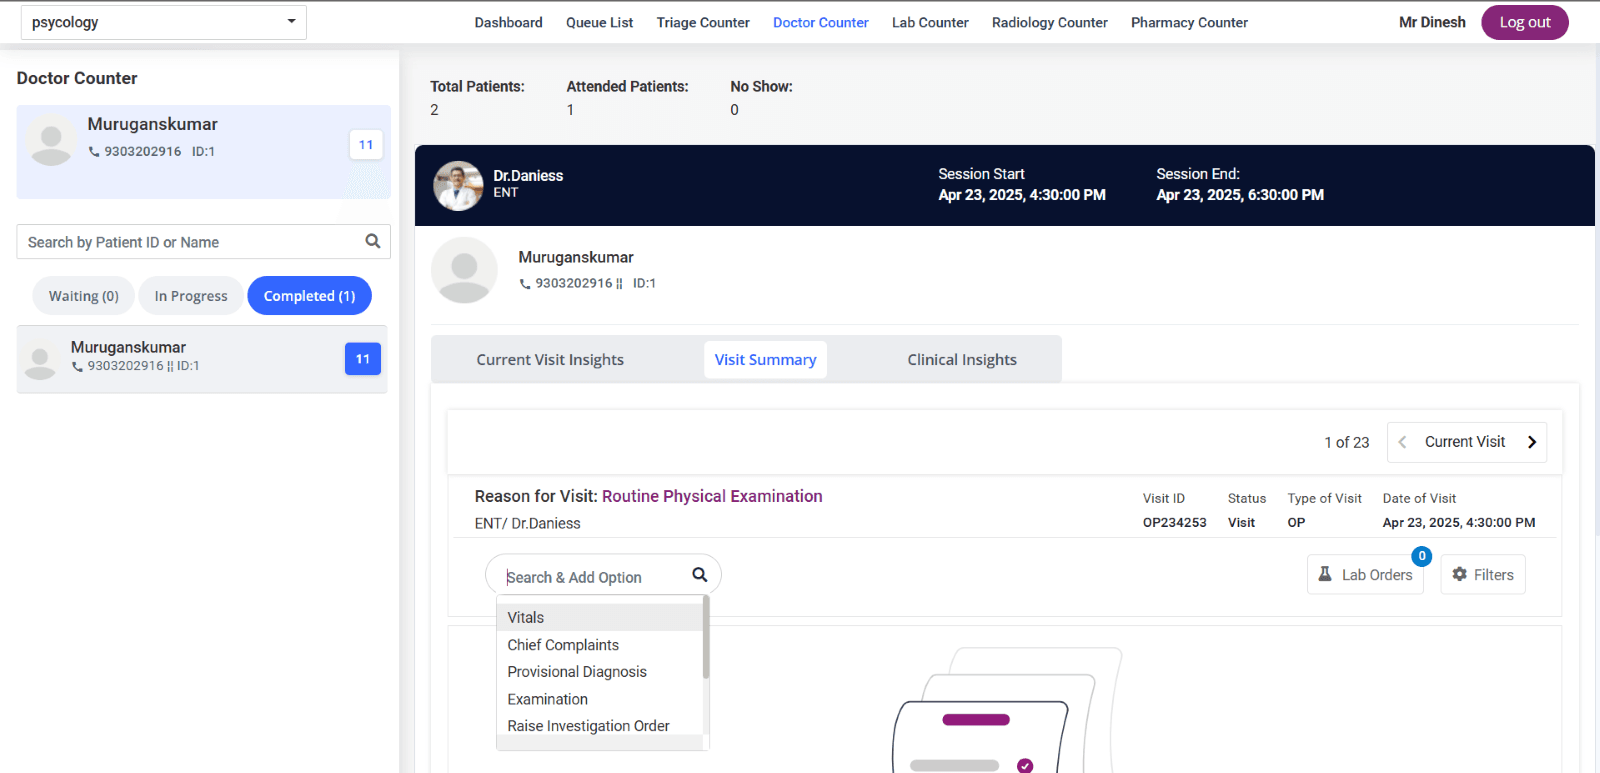Select the Completed (1) filter
This screenshot has height=773, width=1600.
click(309, 296)
